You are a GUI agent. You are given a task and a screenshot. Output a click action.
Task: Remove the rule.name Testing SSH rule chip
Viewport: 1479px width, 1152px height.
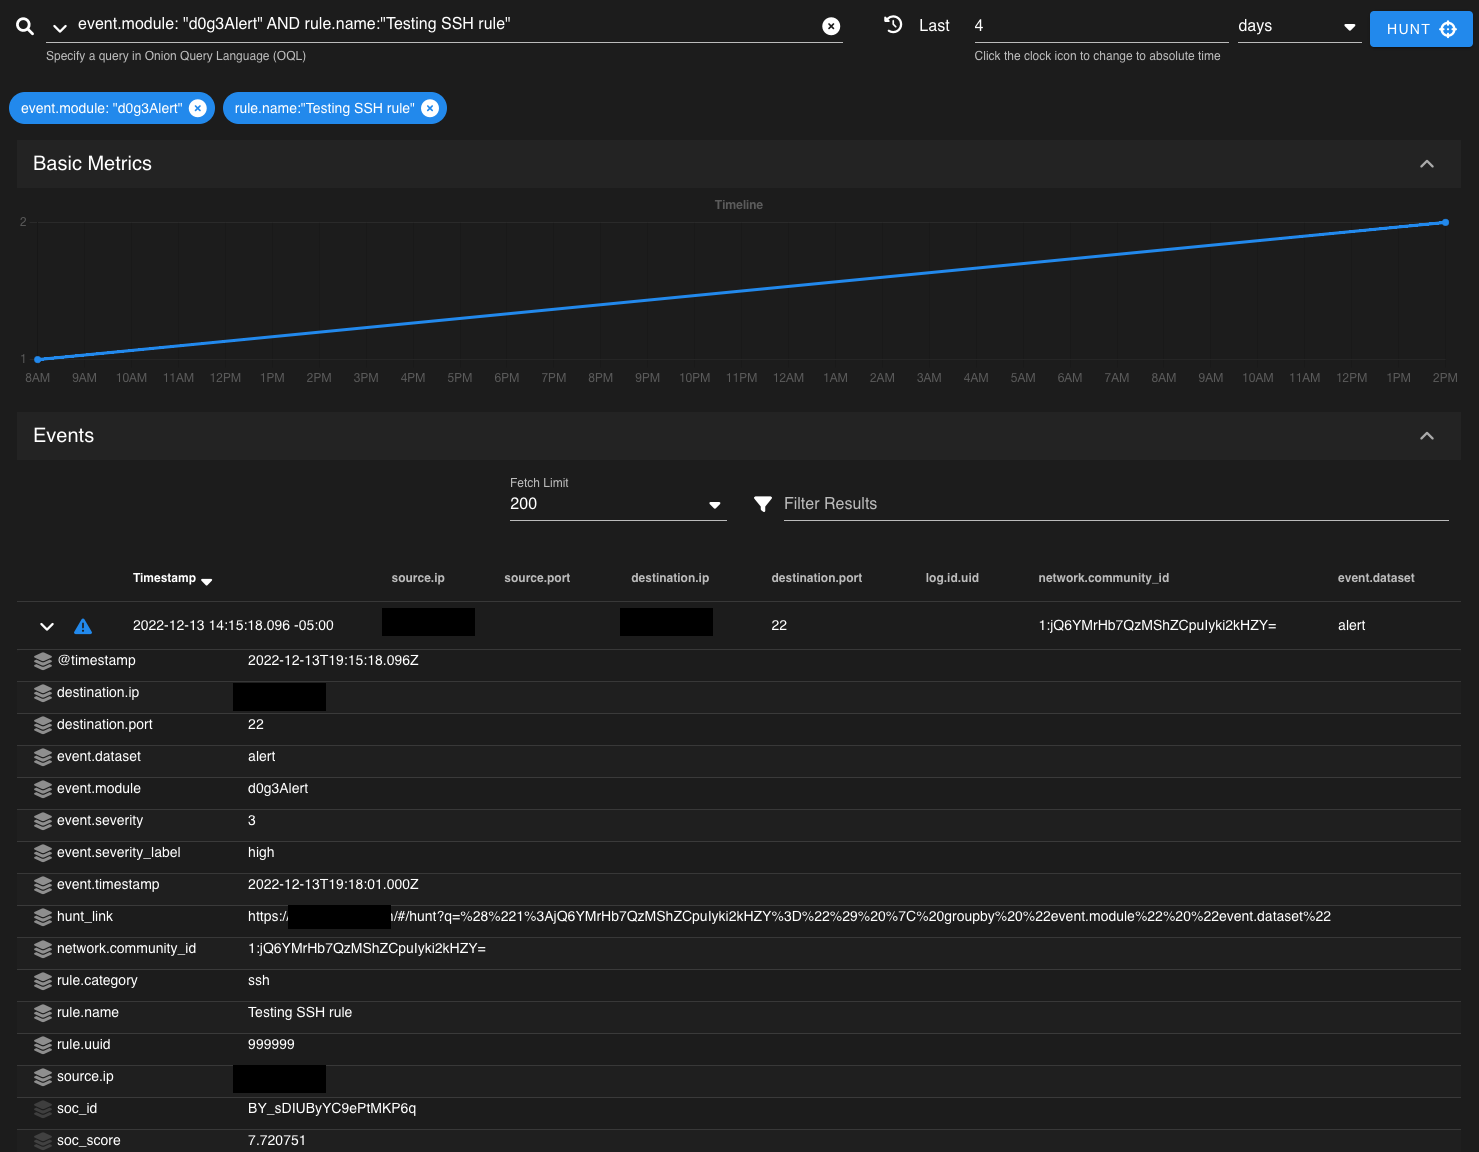[430, 108]
